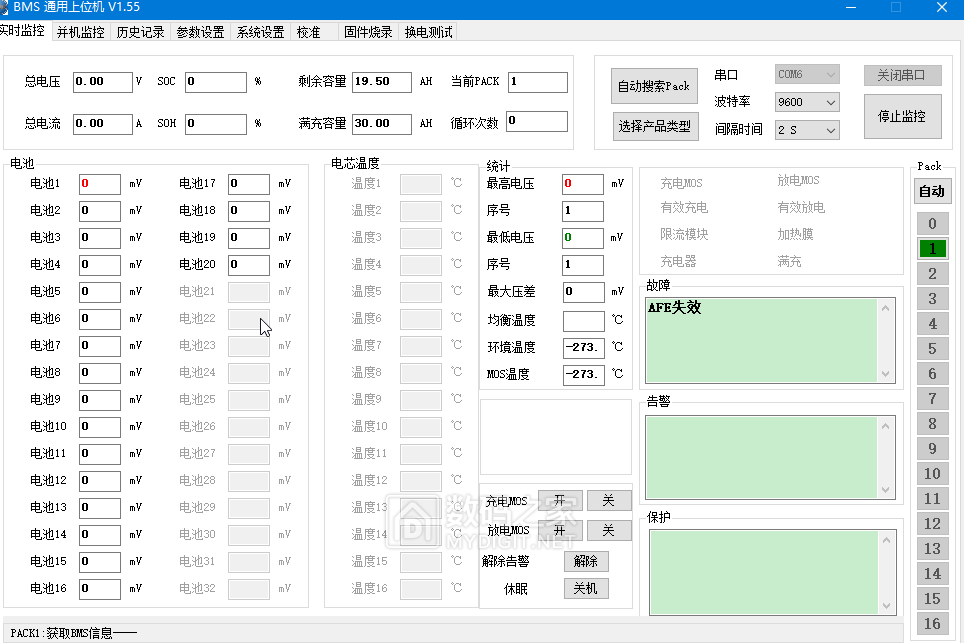Select Pack number 10

[x=932, y=473]
